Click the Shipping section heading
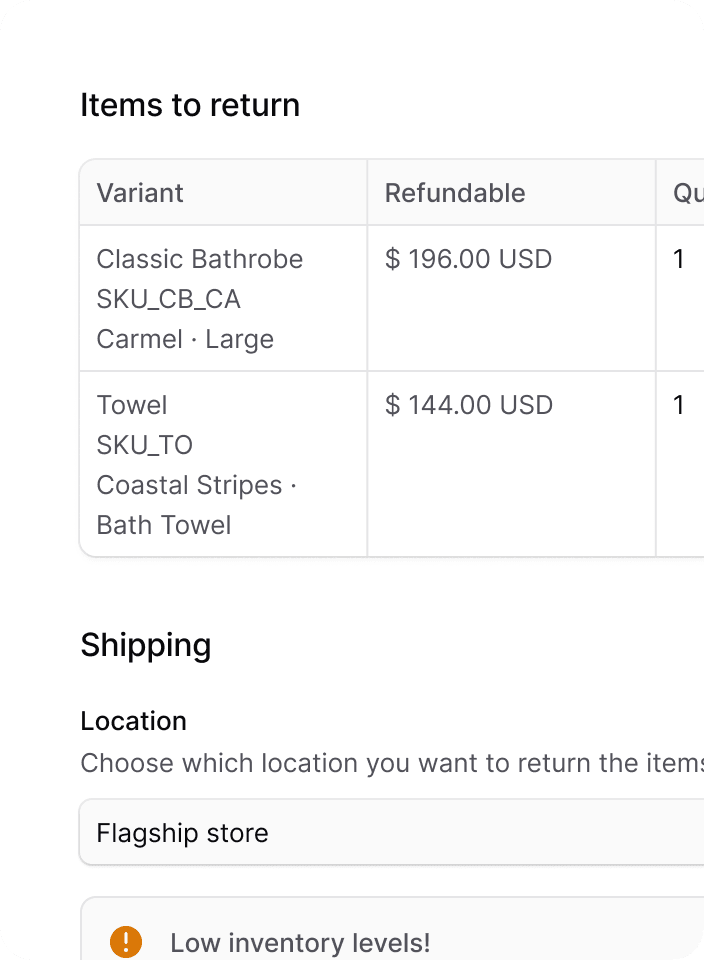Viewport: 704px width, 960px height. tap(146, 645)
